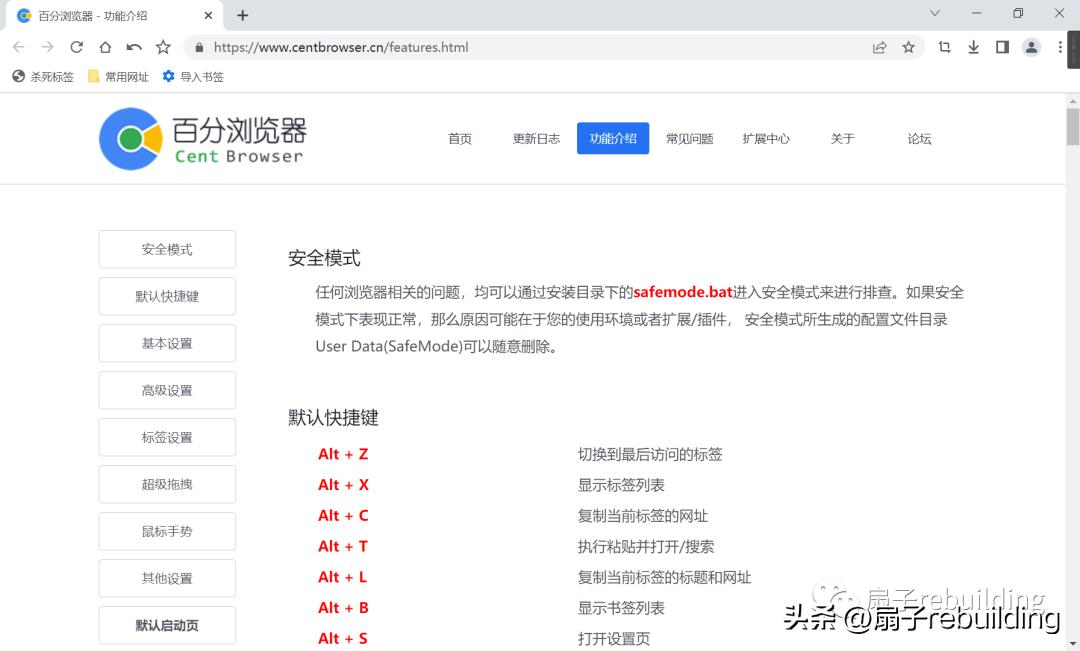Open the three-dot browser menu
The height and width of the screenshot is (651, 1080).
click(1058, 46)
